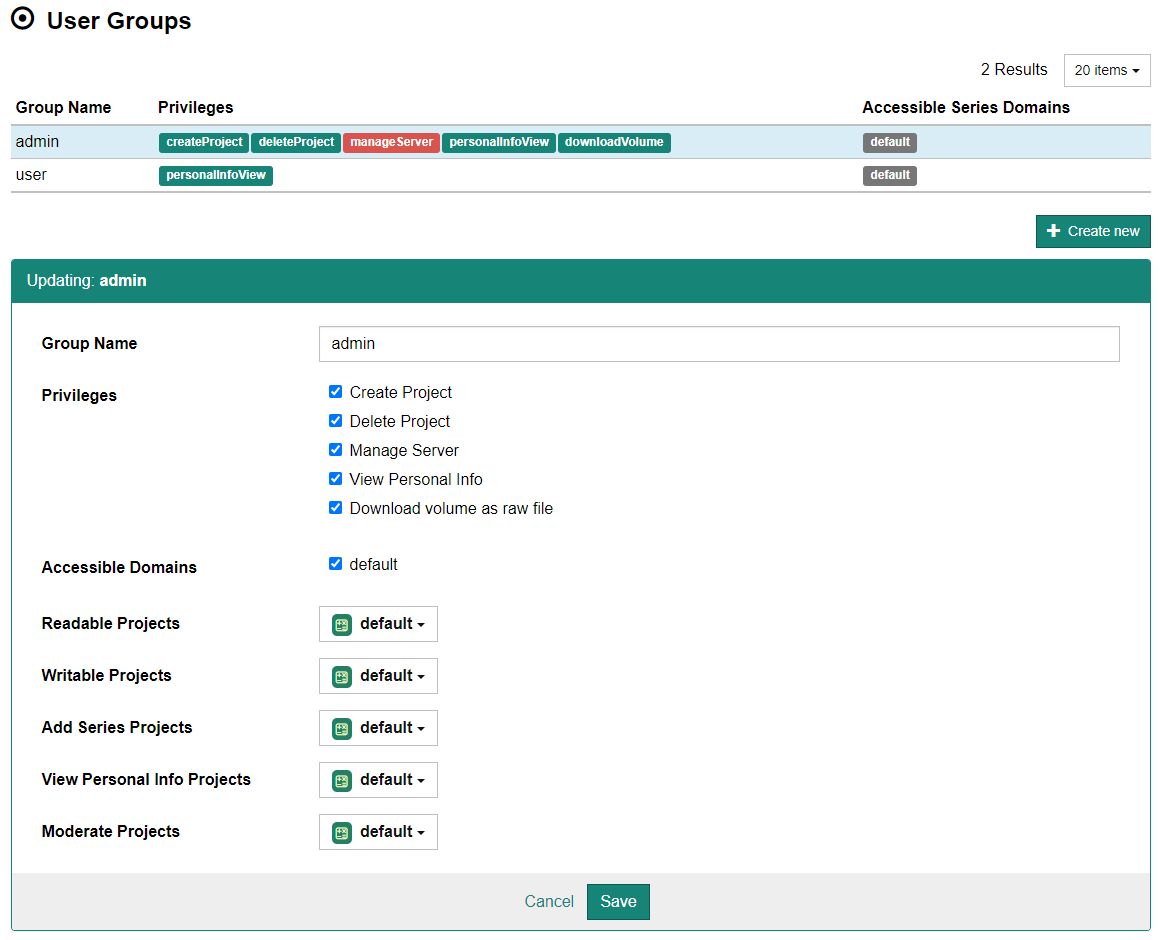Toggle the default Accessible Domains checkbox
The width and height of the screenshot is (1160, 940).
point(335,563)
